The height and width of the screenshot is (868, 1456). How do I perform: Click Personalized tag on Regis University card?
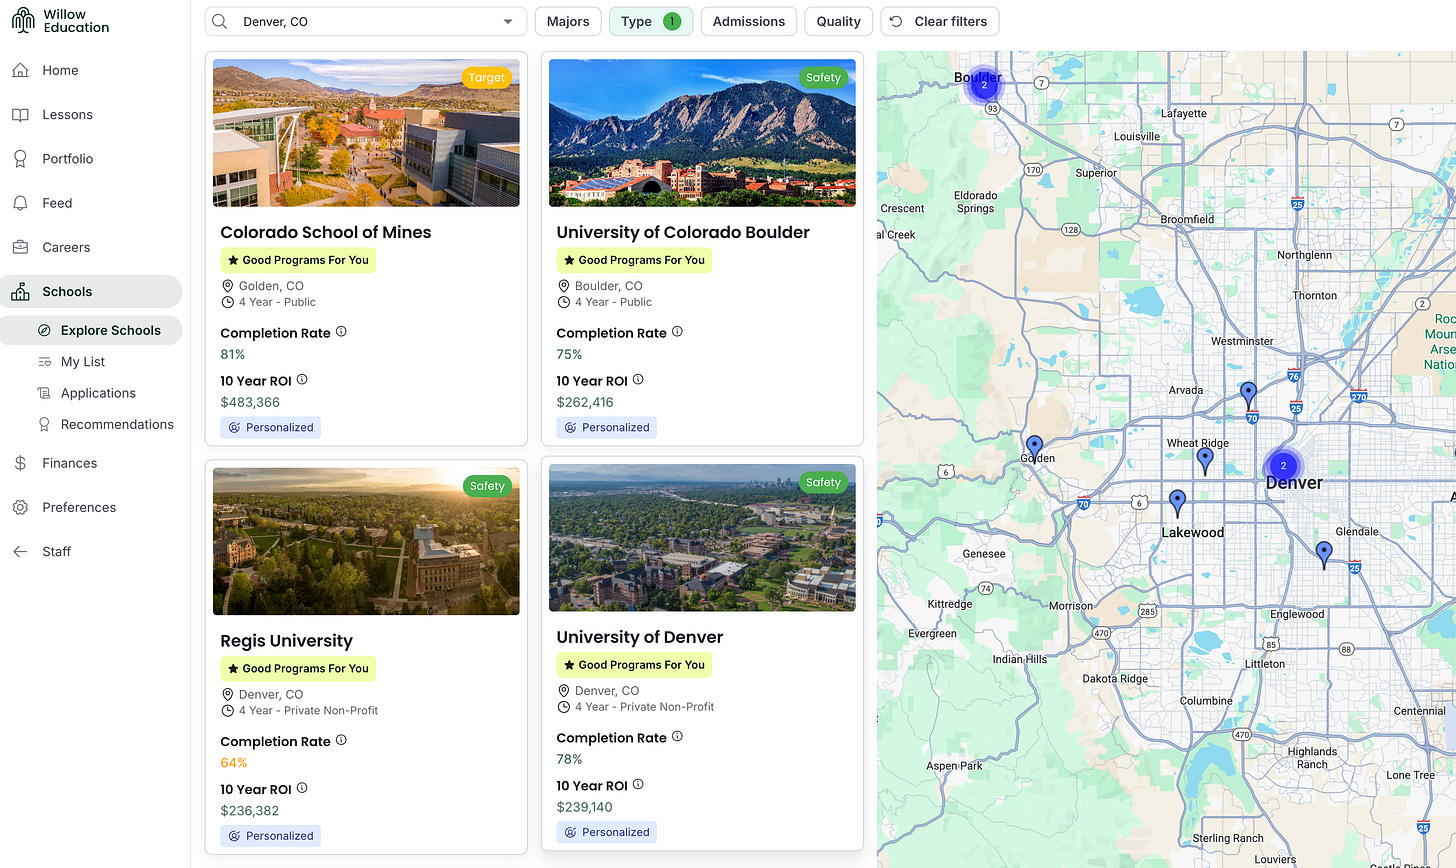click(271, 836)
